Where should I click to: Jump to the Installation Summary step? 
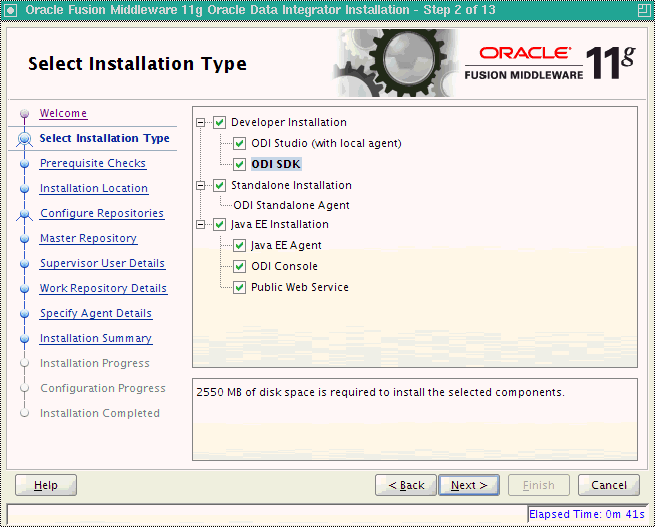pyautogui.click(x=96, y=339)
